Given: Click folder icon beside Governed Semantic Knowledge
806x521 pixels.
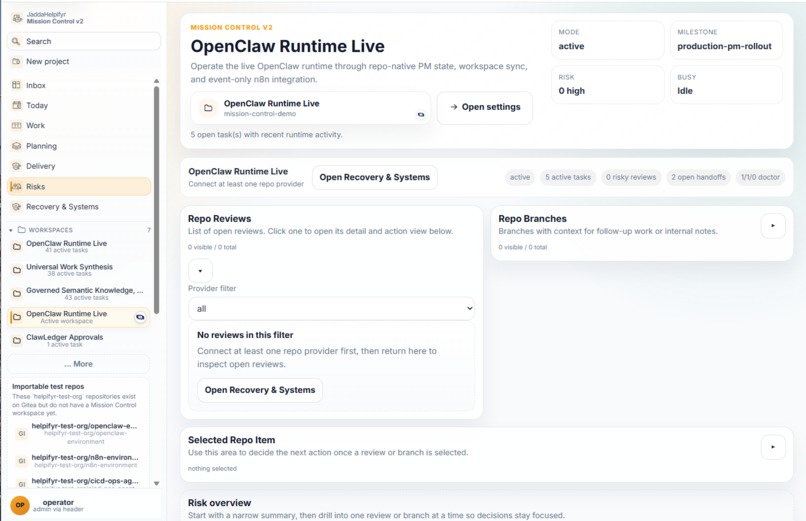Looking at the screenshot, I should [x=16, y=293].
